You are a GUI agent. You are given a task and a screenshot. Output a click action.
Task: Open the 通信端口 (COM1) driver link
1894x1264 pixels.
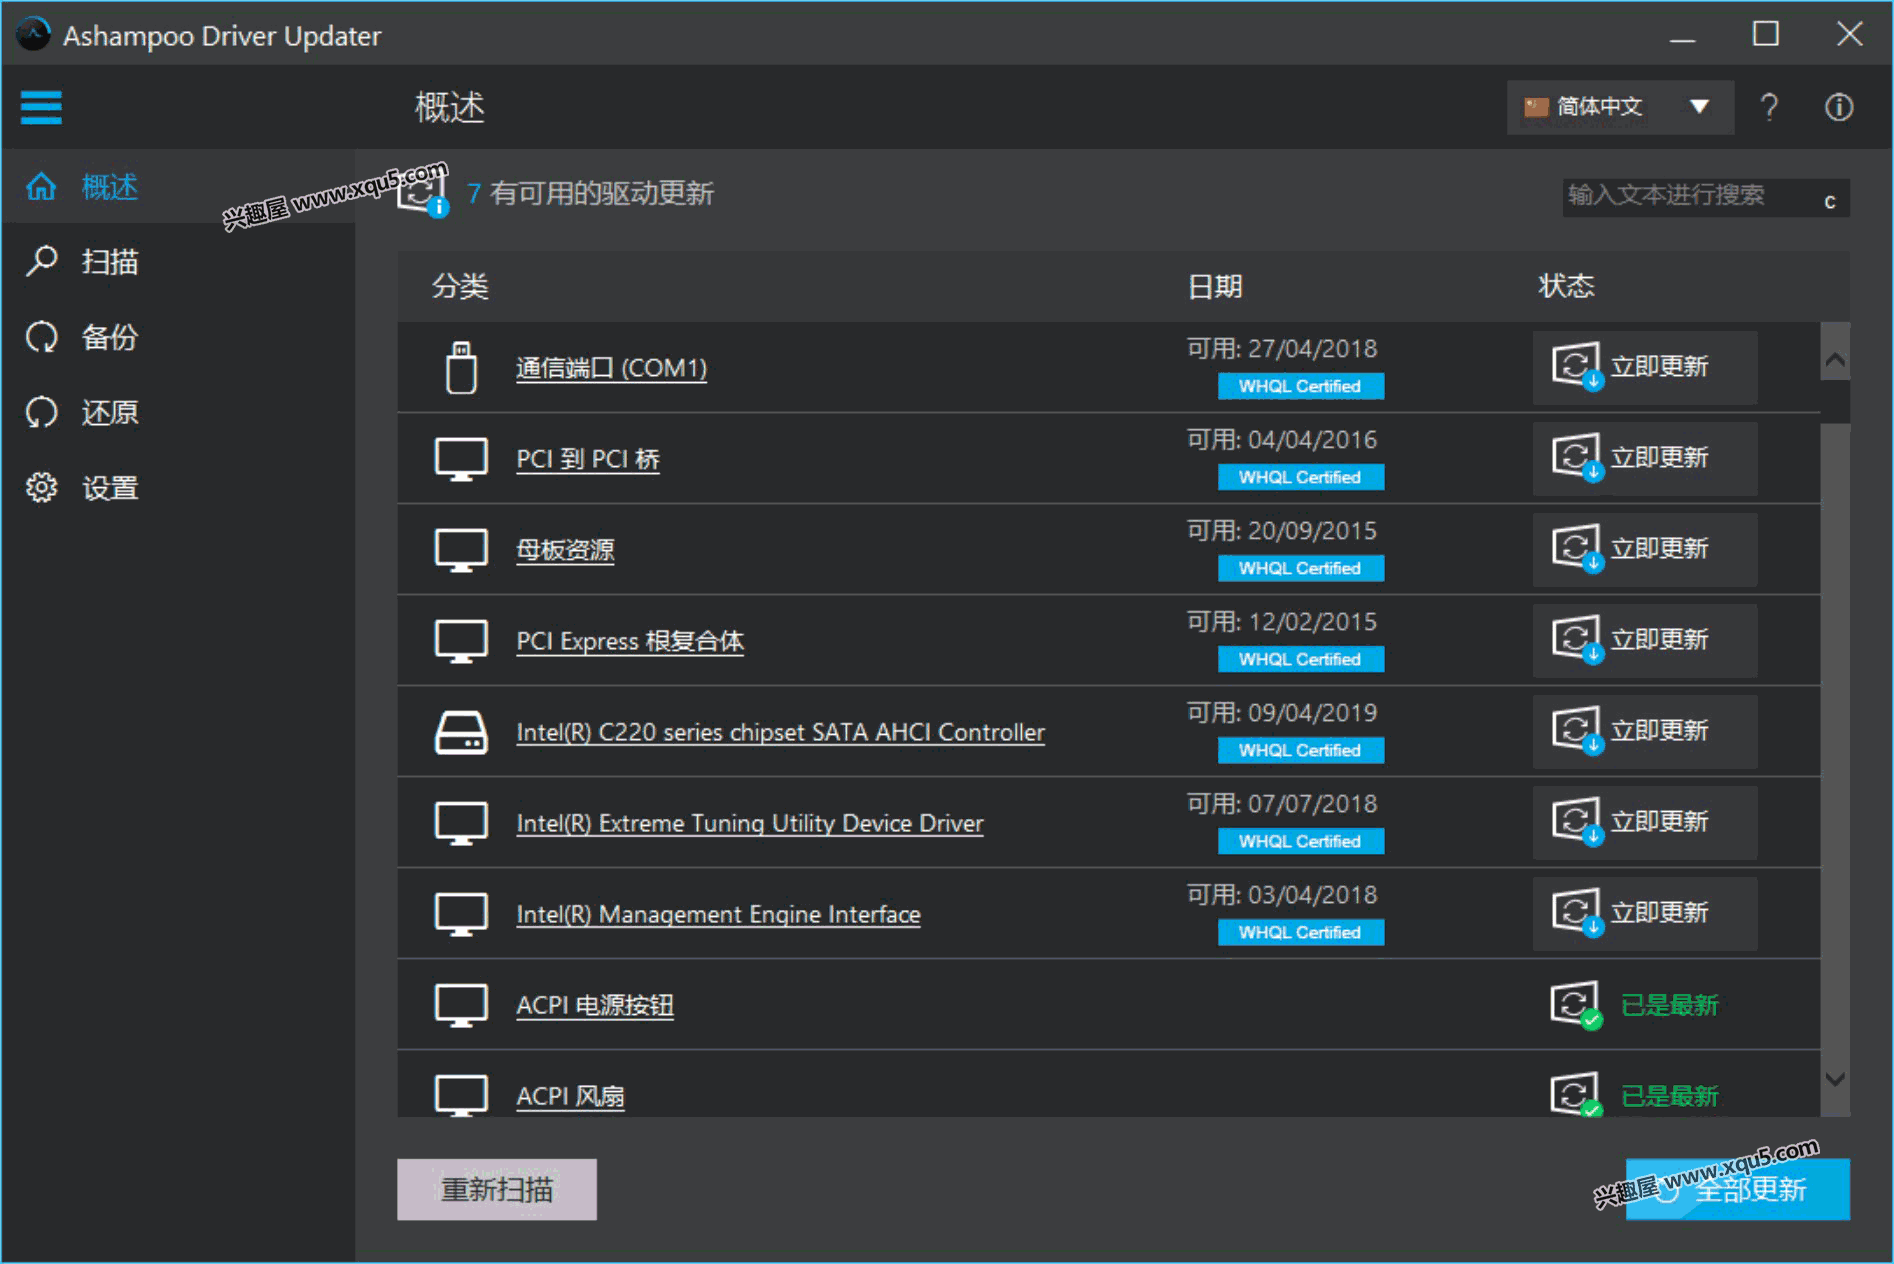(x=611, y=368)
